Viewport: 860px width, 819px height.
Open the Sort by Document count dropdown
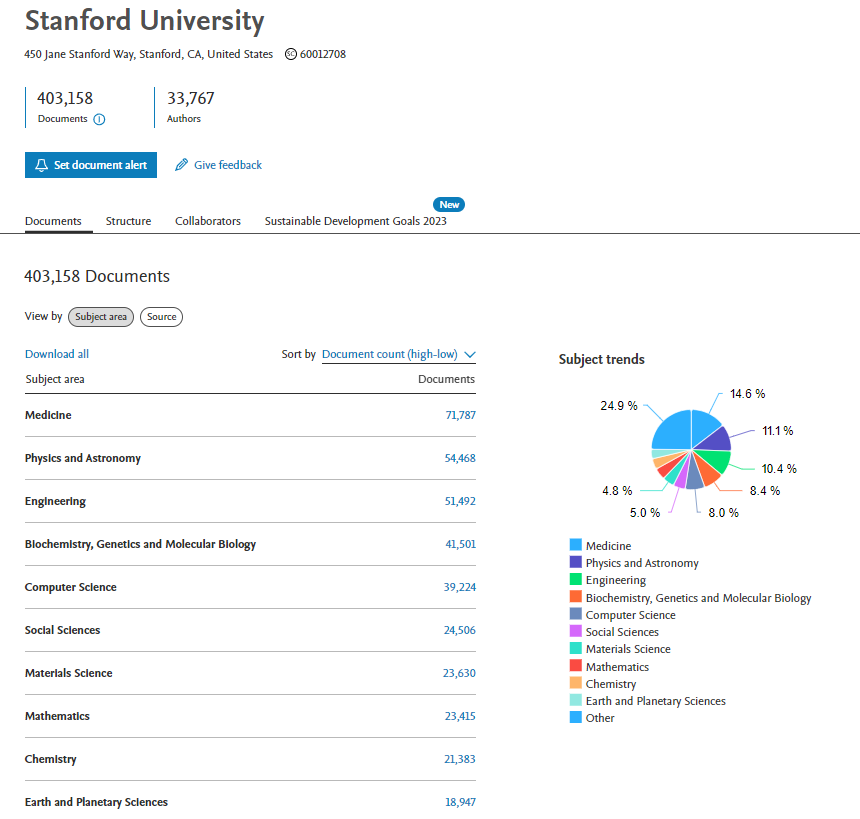tap(399, 354)
